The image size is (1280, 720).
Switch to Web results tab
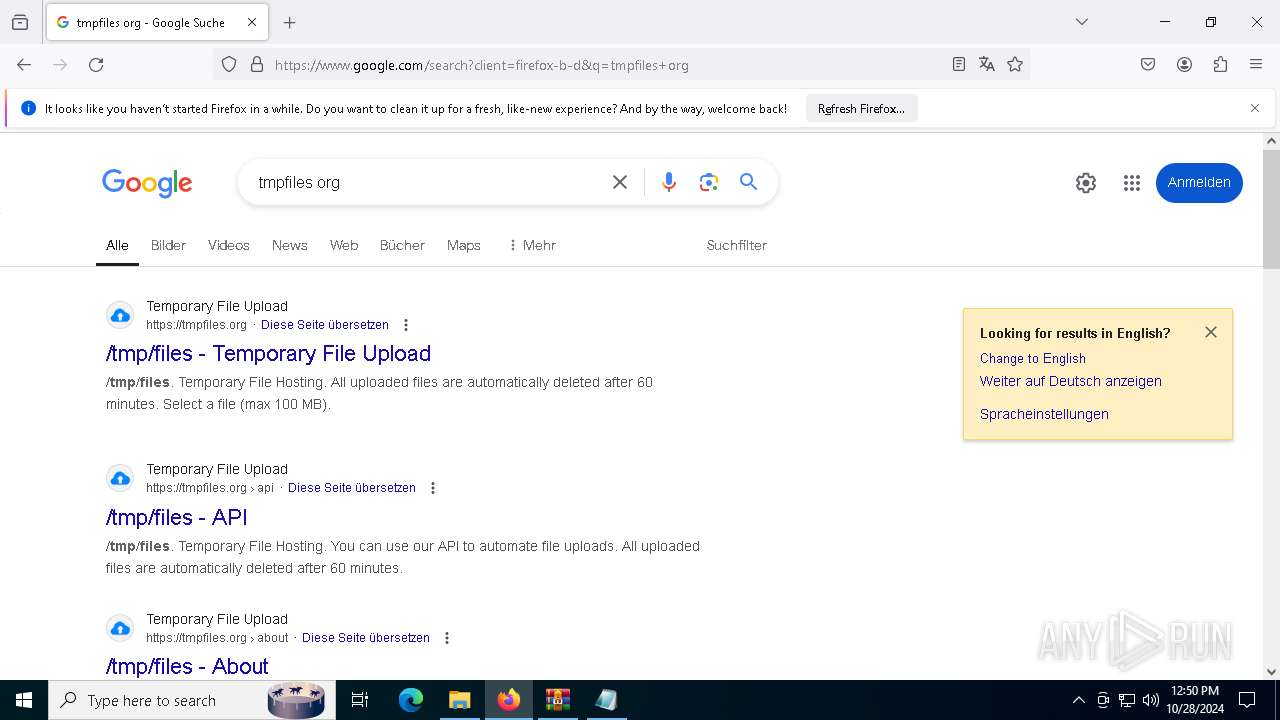(344, 245)
